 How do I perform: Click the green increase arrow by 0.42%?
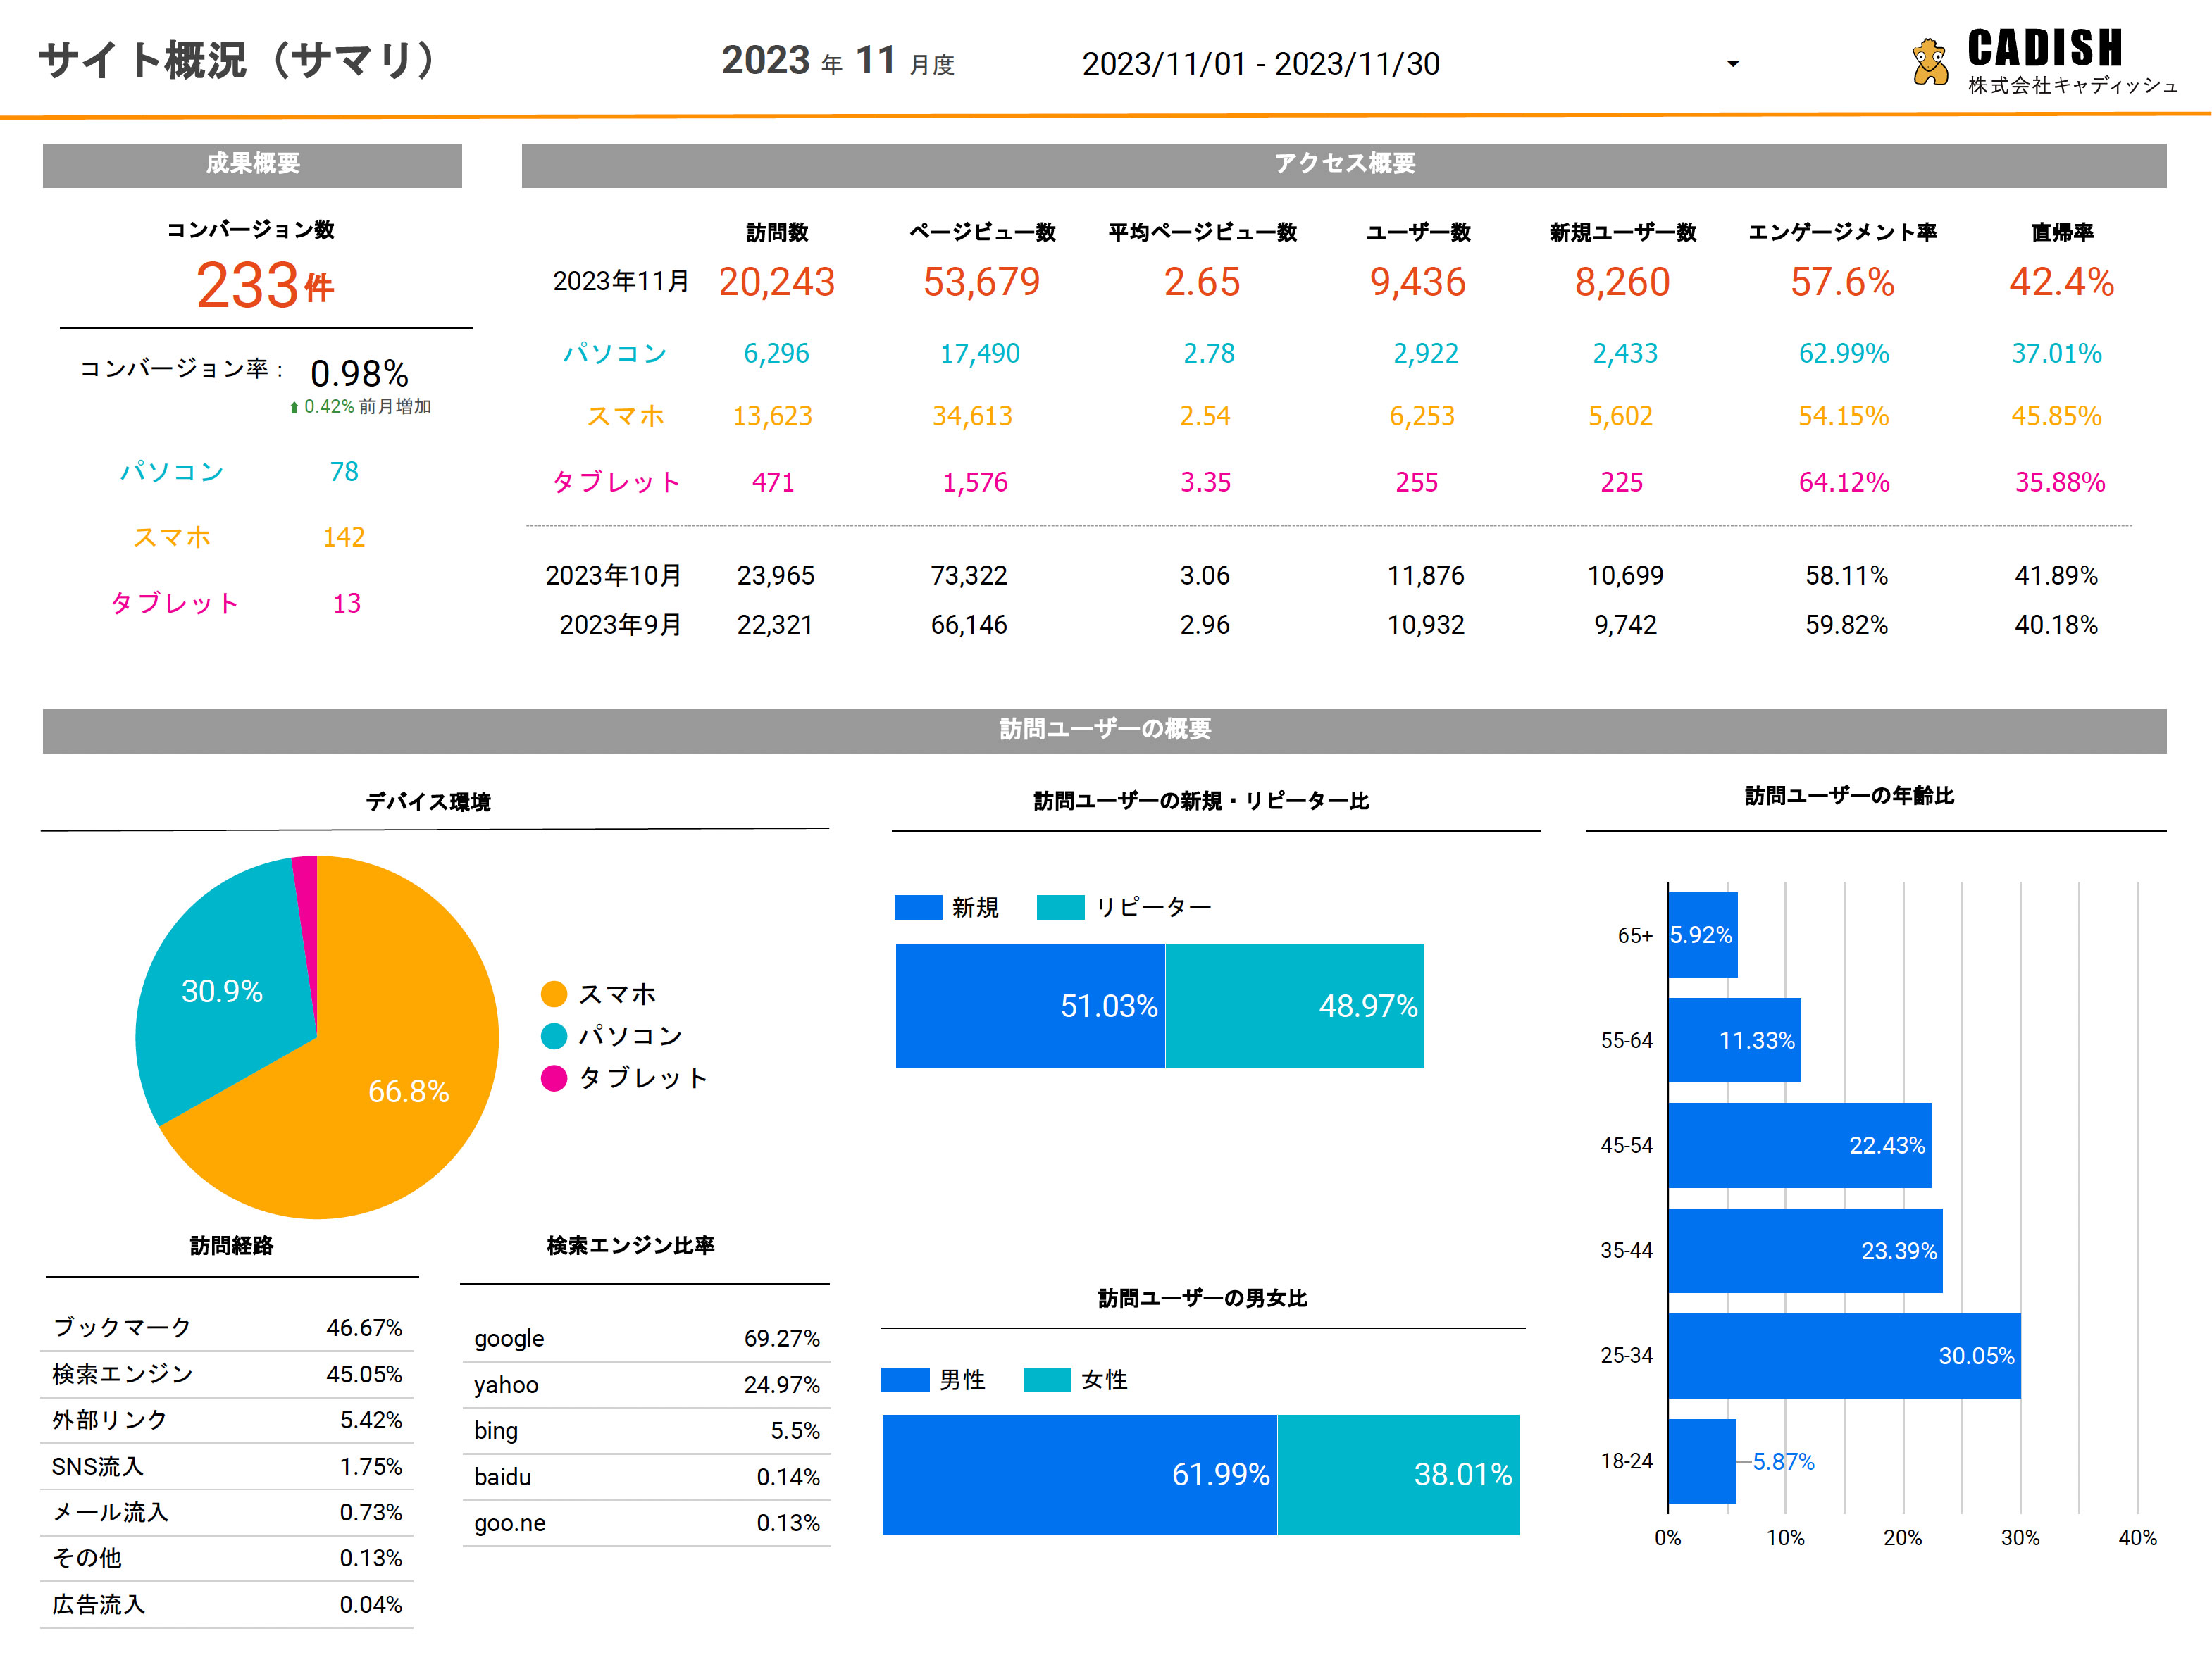tap(294, 407)
